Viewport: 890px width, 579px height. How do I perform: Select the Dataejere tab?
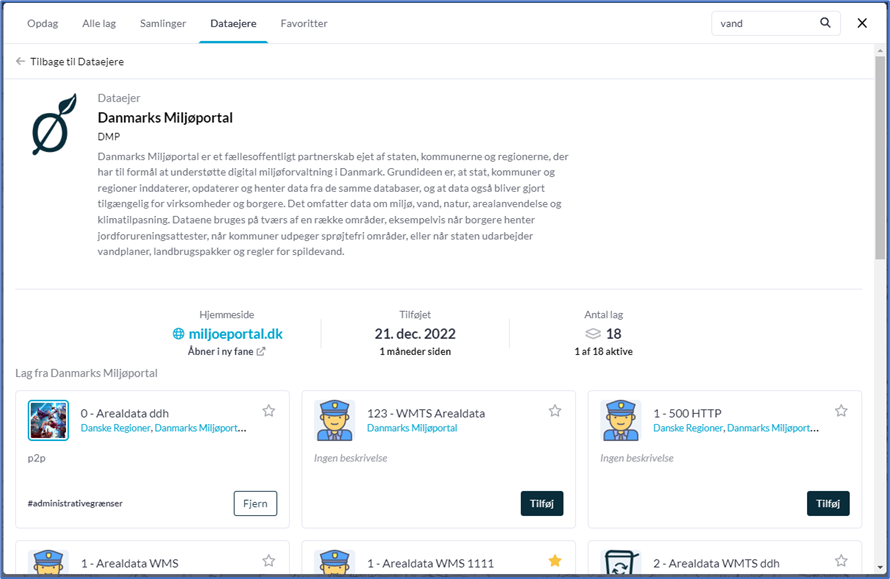(x=233, y=23)
